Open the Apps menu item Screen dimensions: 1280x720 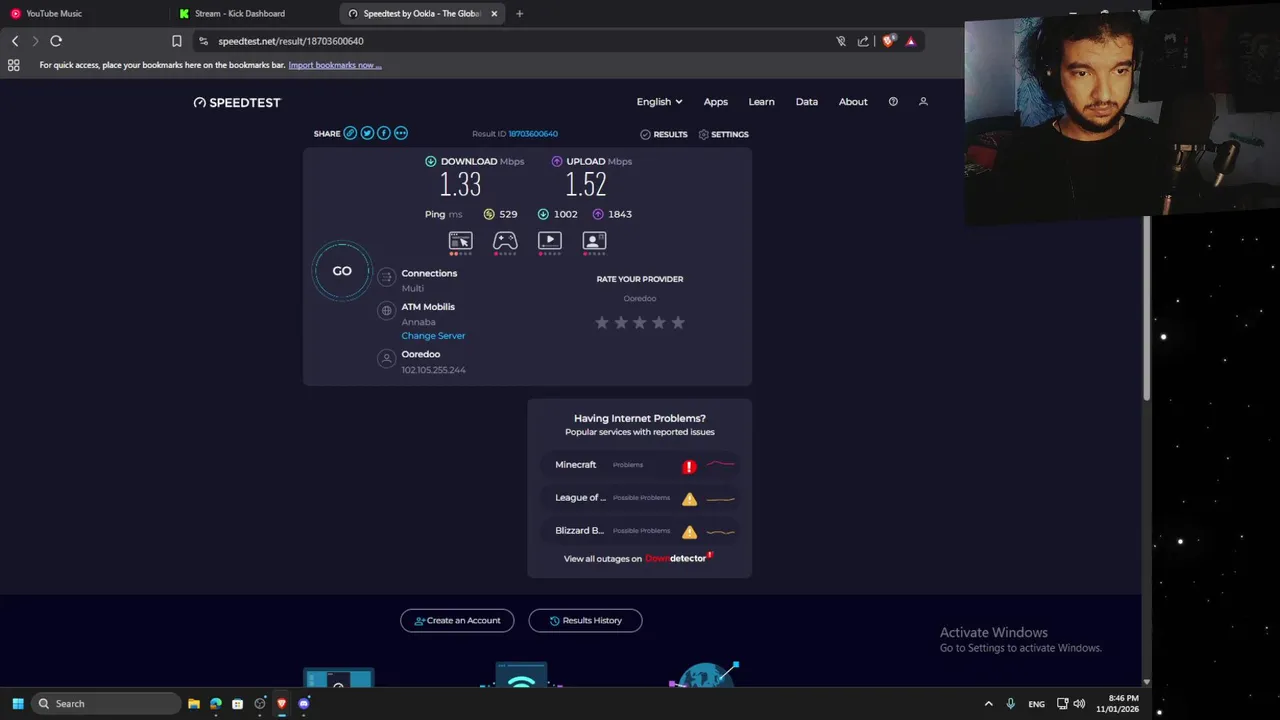715,102
